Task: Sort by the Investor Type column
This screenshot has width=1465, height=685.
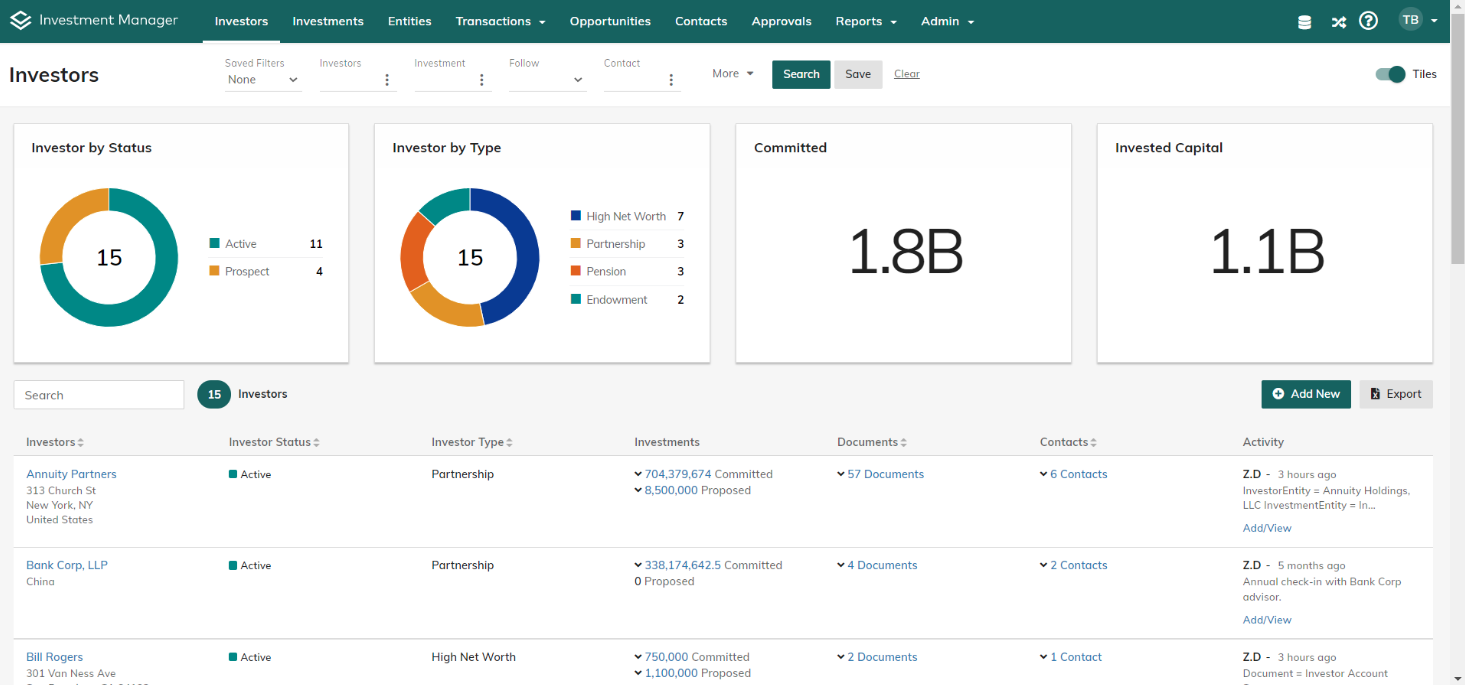Action: point(472,442)
